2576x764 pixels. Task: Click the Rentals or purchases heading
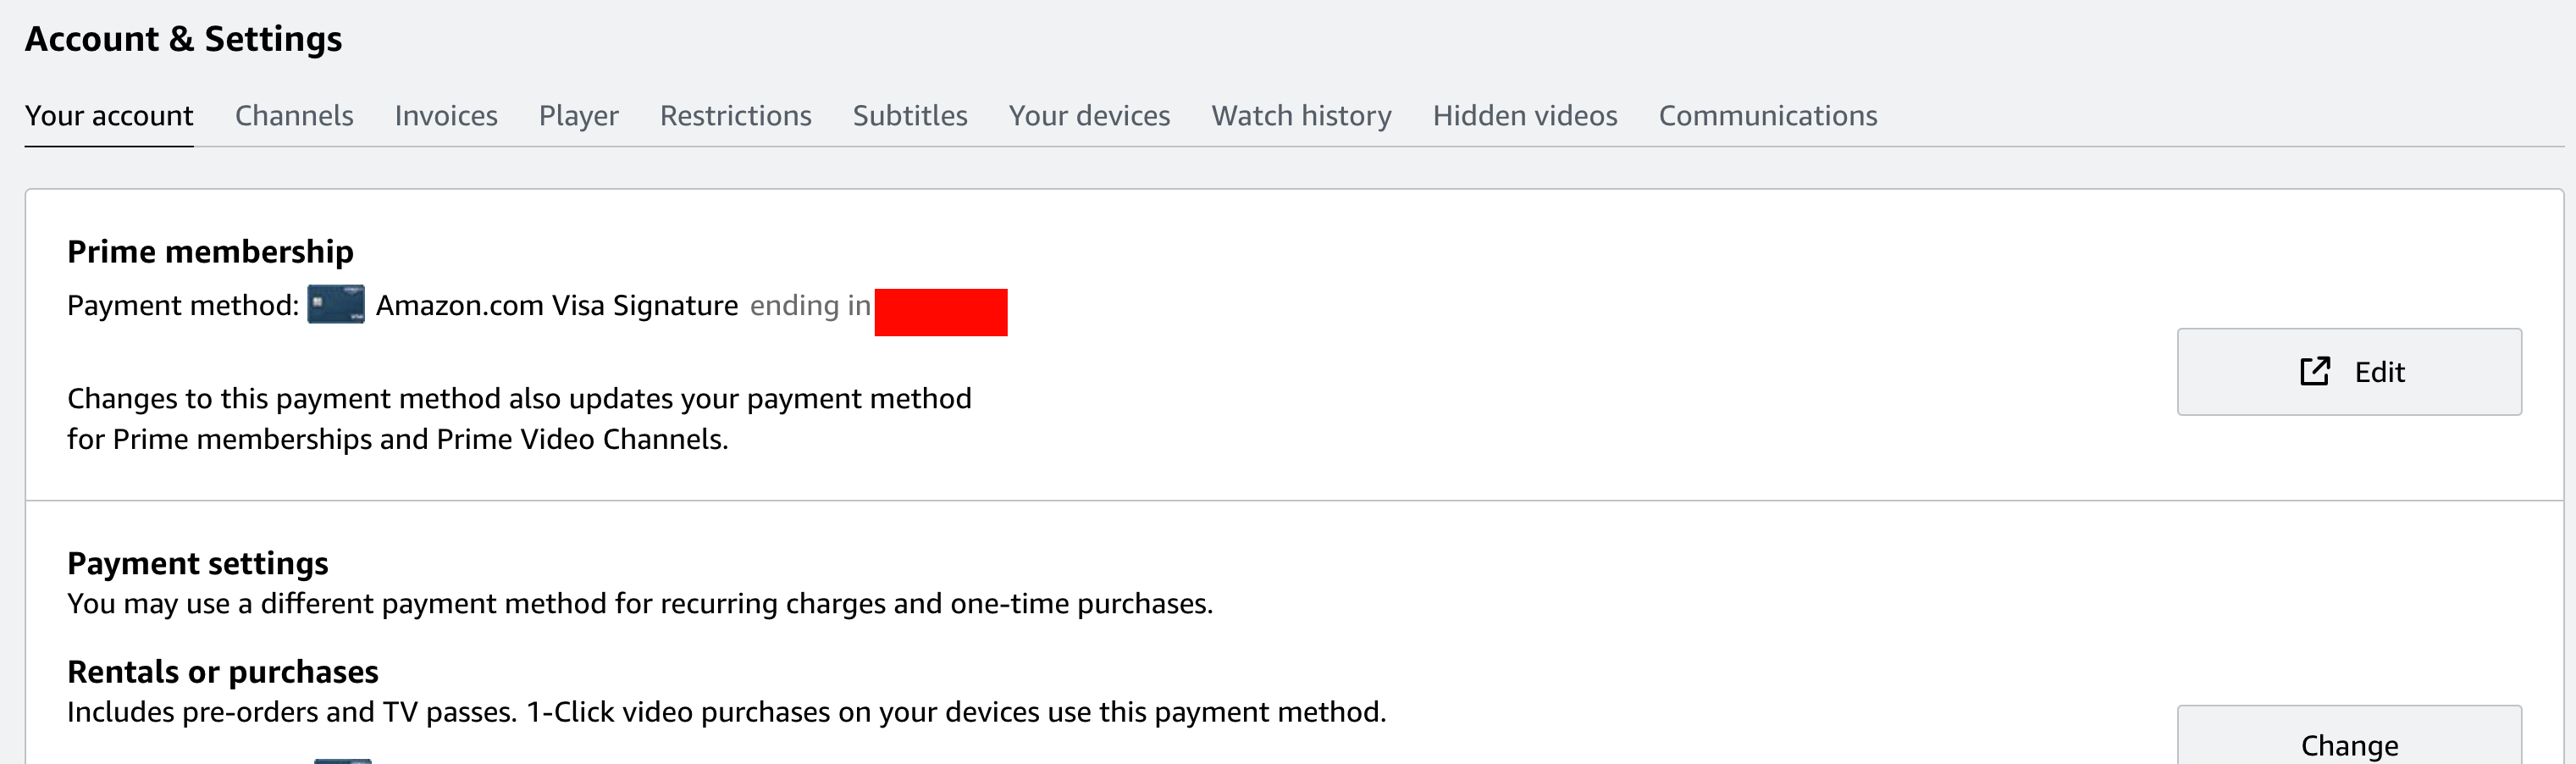coord(222,671)
